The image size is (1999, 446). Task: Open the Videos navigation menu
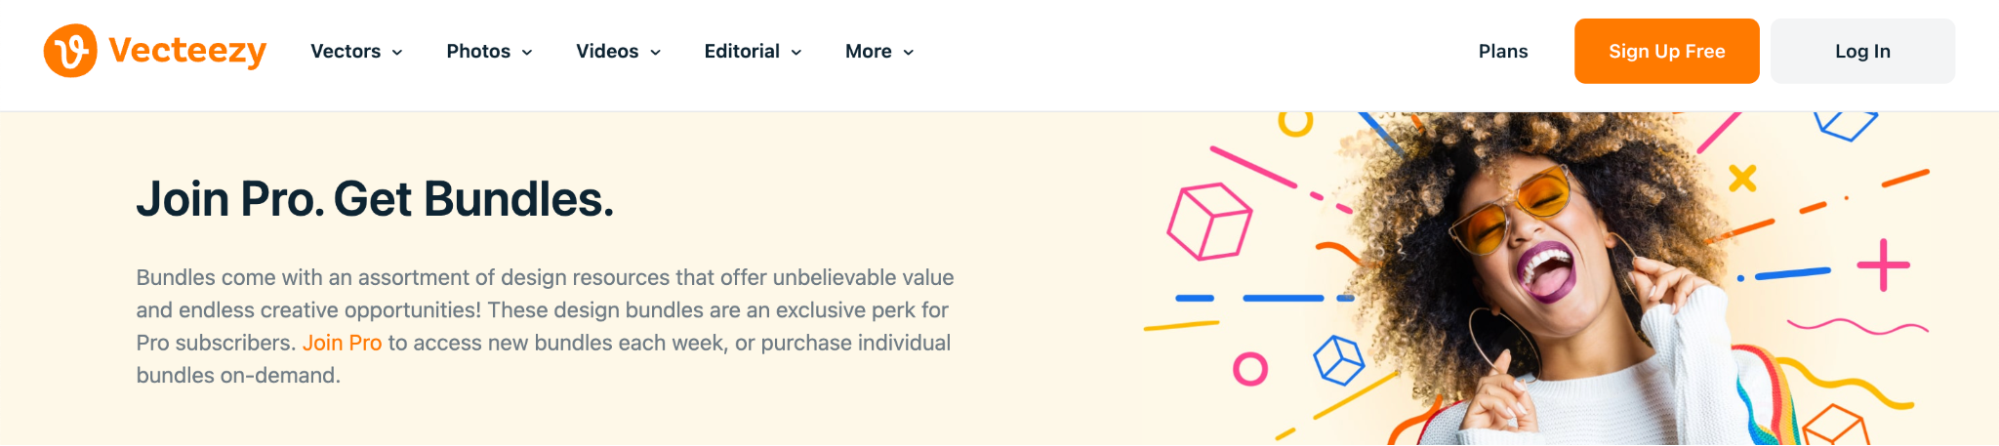tap(607, 51)
